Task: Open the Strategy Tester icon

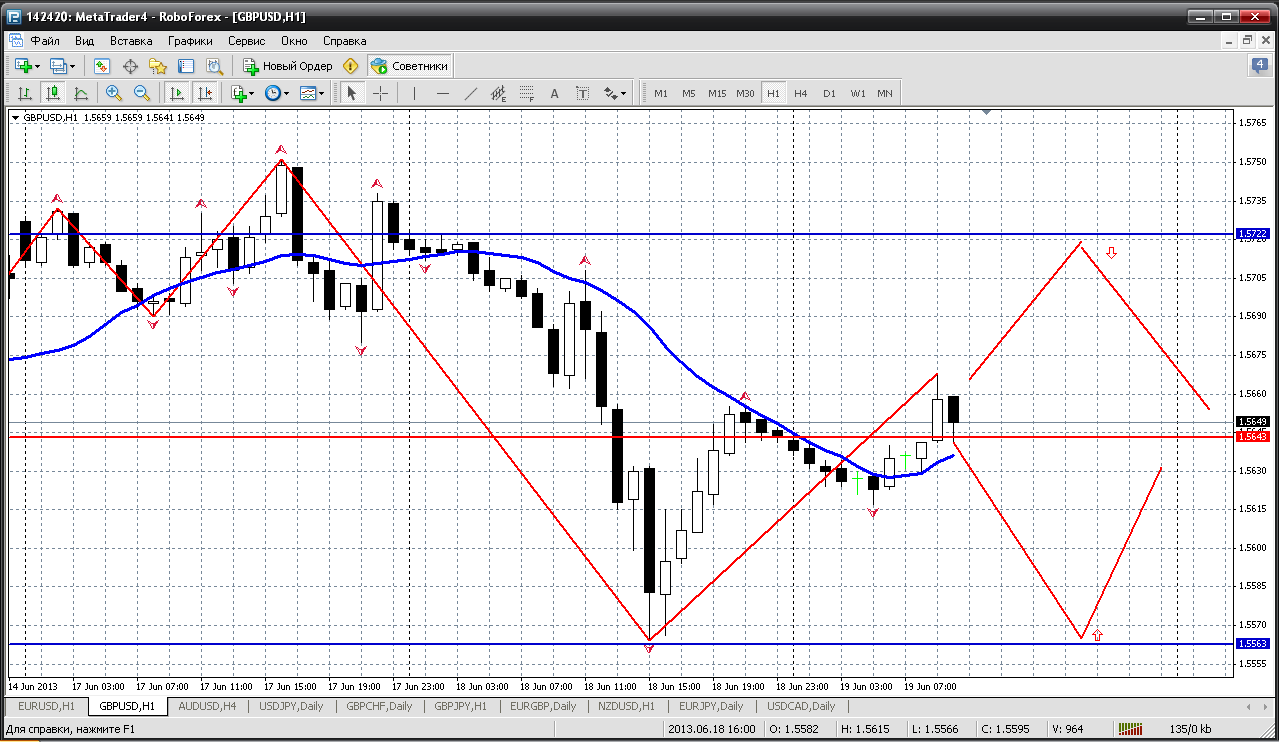Action: [x=214, y=66]
